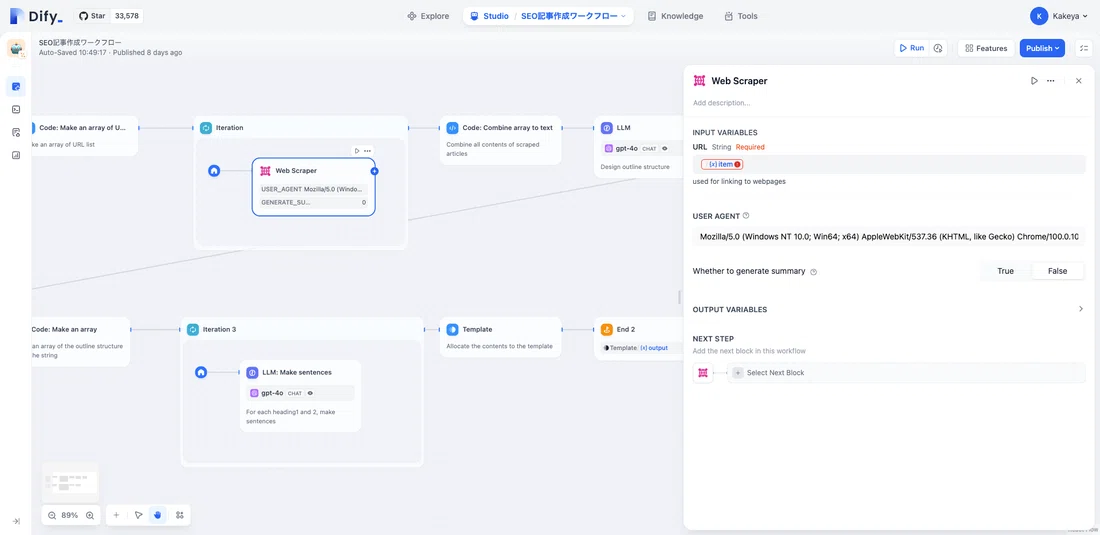The image size is (1100, 535).
Task: Set generate summary to False
Action: pos(1057,271)
